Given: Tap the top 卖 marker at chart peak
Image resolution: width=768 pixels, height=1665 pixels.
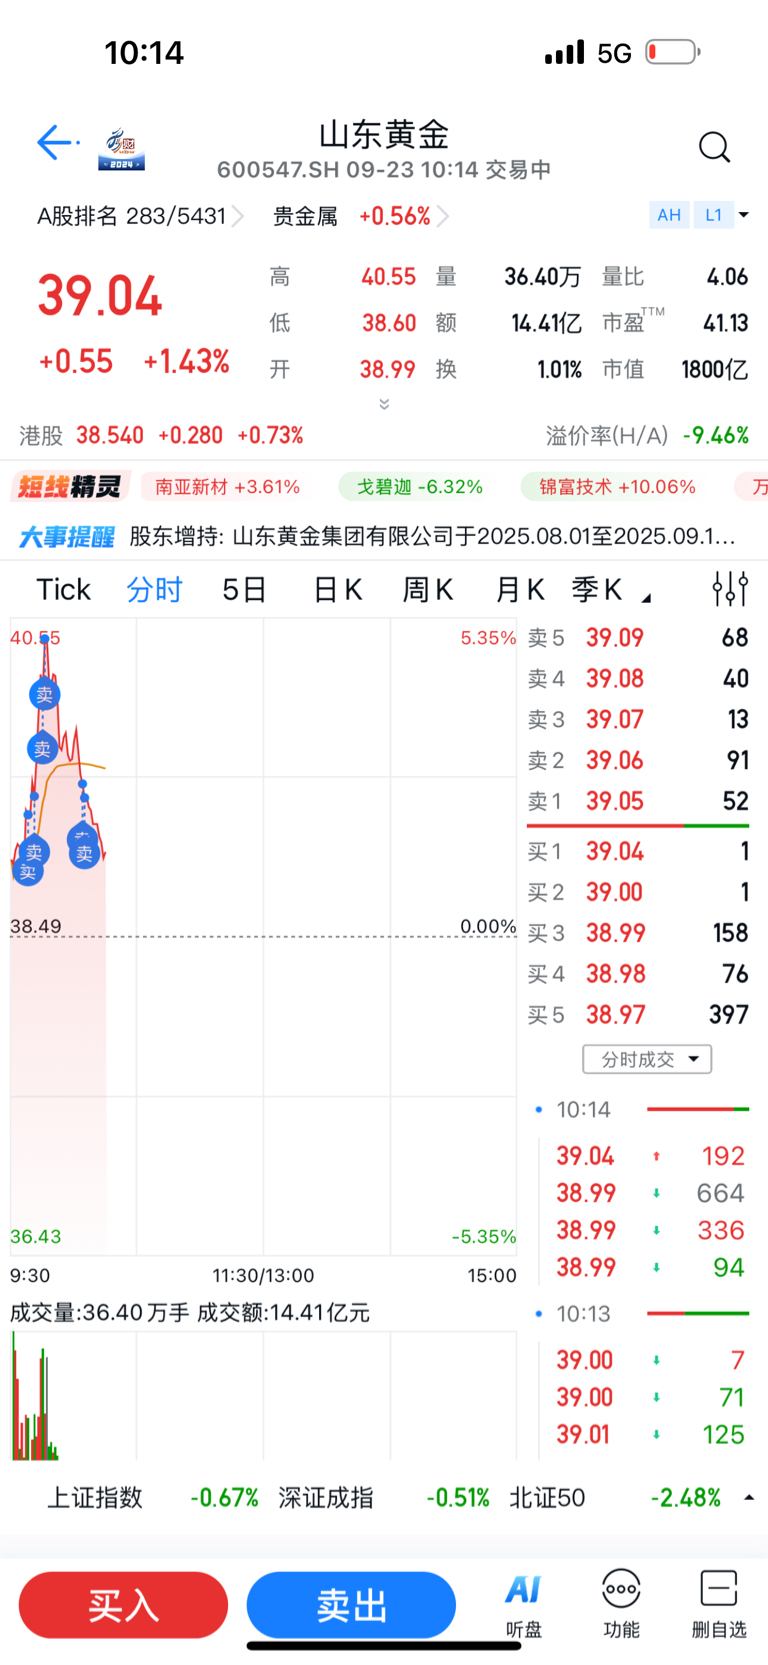Looking at the screenshot, I should (x=44, y=694).
